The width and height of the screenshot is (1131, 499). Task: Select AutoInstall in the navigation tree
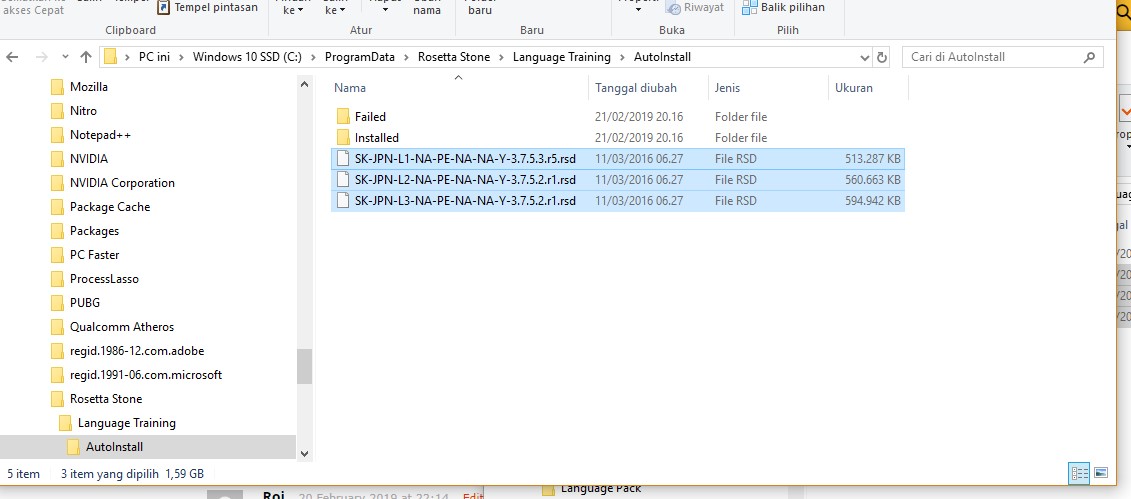click(114, 447)
